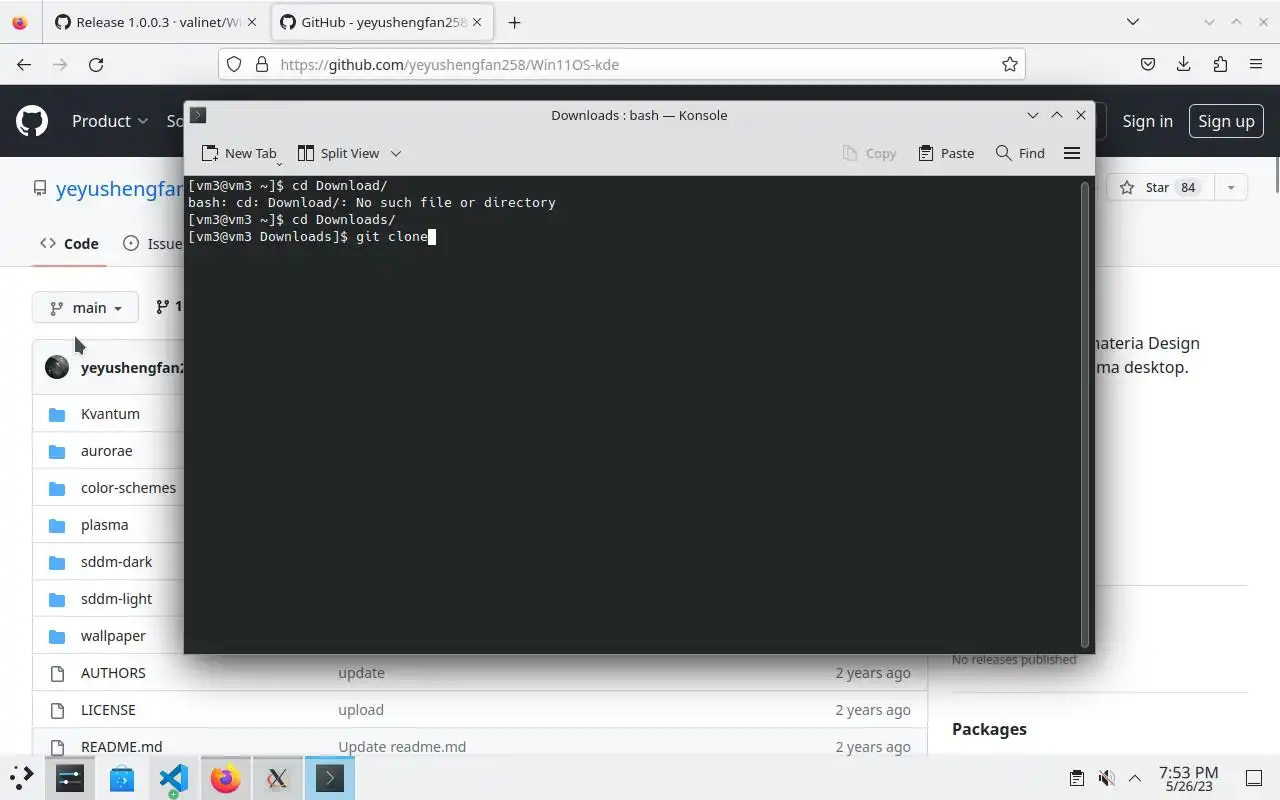This screenshot has height=800, width=1280.
Task: Open the plasma folder
Action: click(104, 525)
